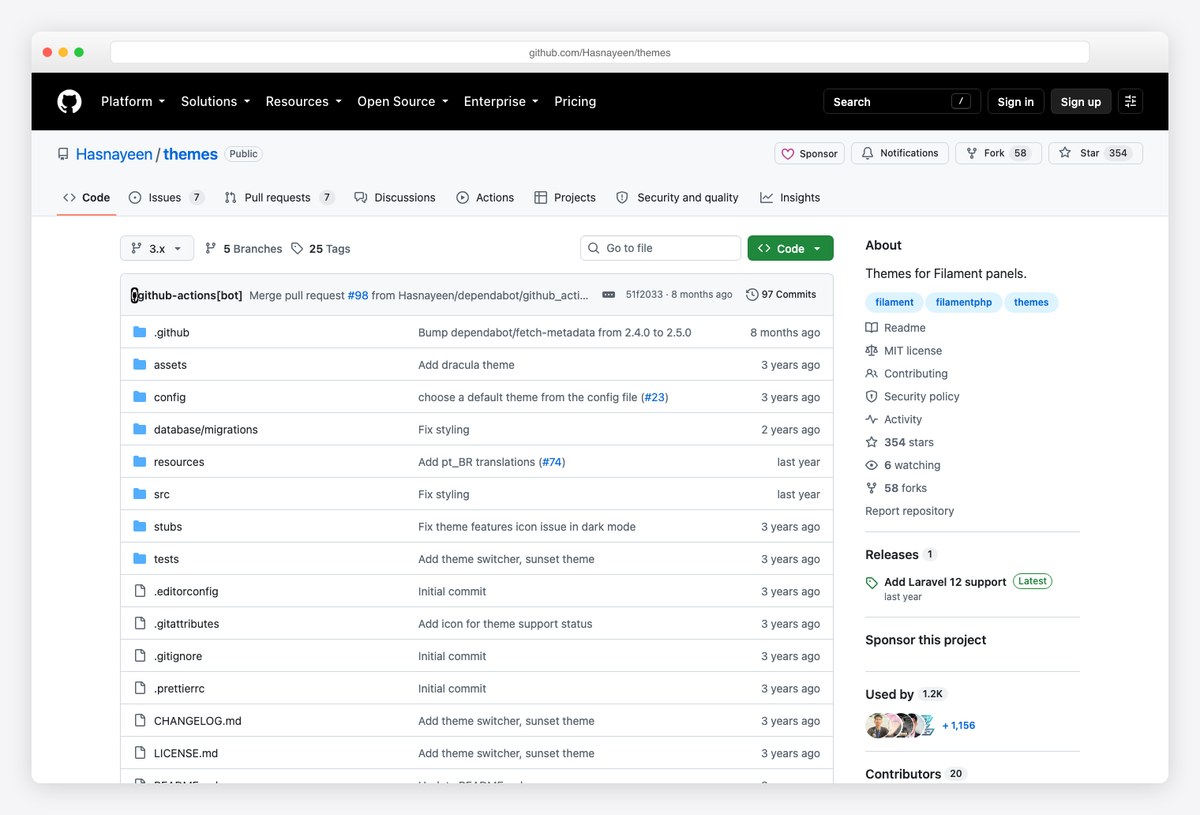Image resolution: width=1200 pixels, height=815 pixels.
Task: Open the .github folder
Action: (171, 332)
